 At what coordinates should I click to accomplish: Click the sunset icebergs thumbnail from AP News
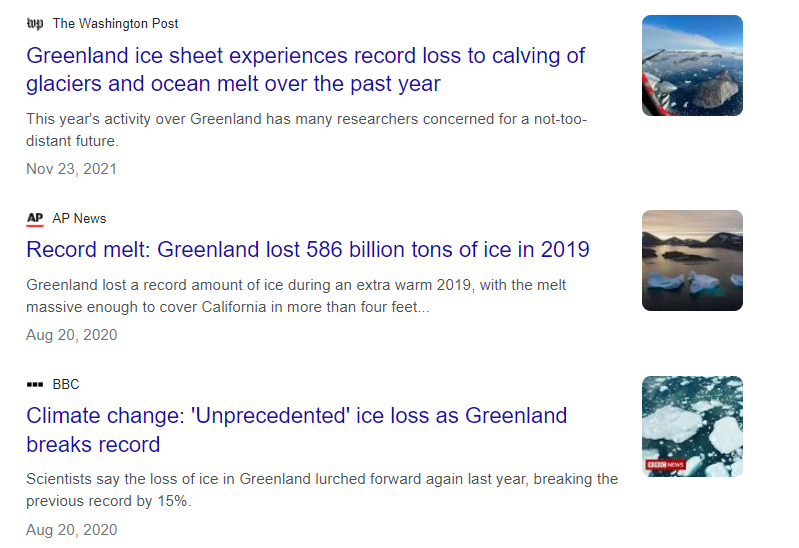692,260
